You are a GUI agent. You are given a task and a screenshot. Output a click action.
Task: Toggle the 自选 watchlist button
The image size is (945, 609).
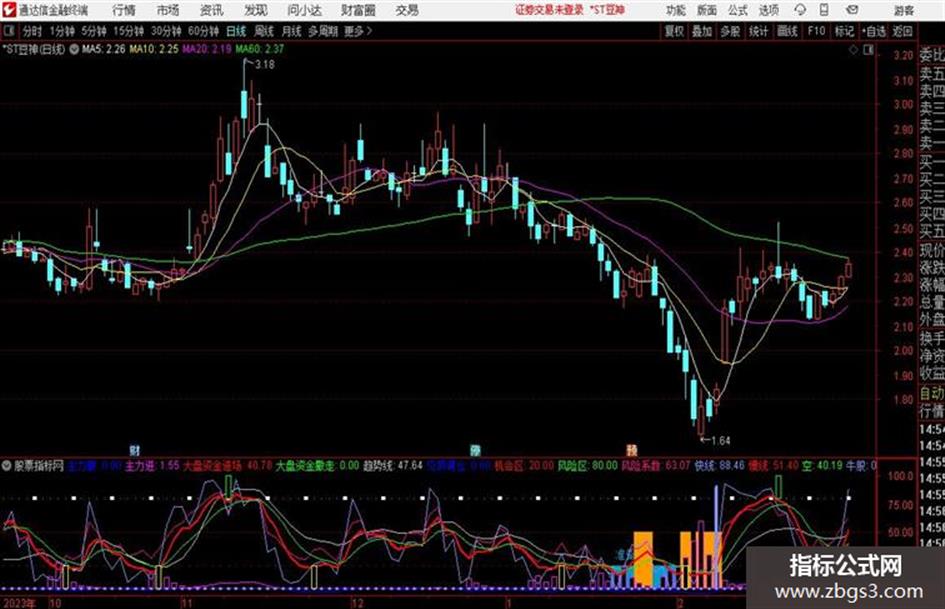[x=873, y=31]
